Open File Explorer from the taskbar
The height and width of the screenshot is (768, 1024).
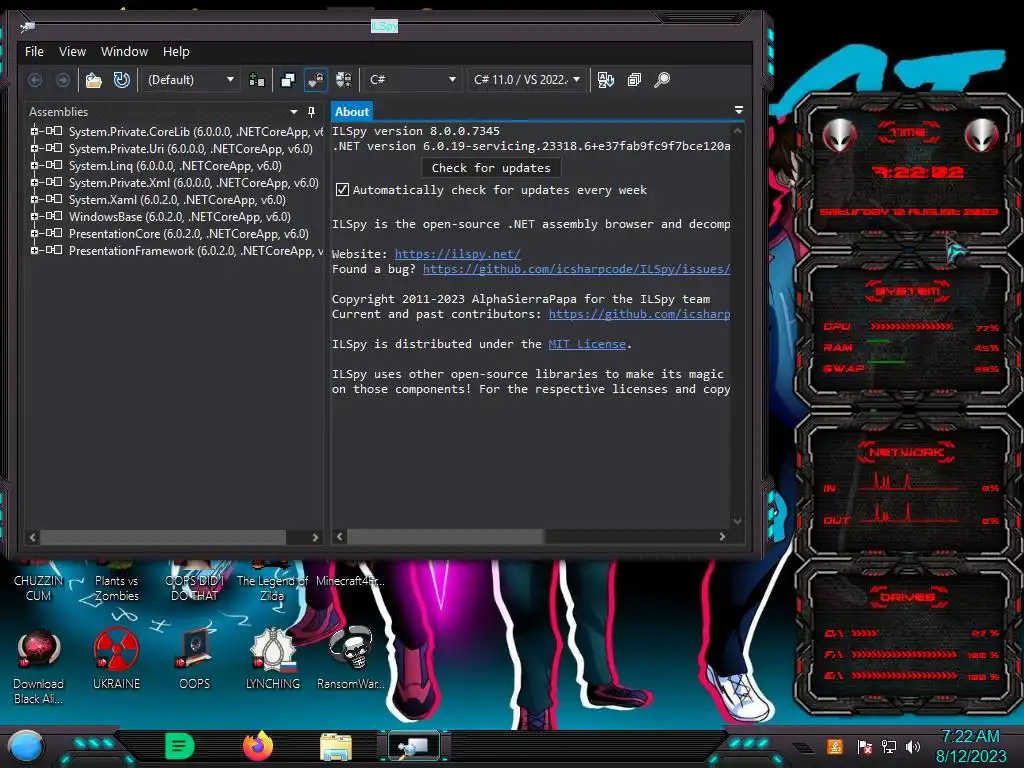pos(336,747)
